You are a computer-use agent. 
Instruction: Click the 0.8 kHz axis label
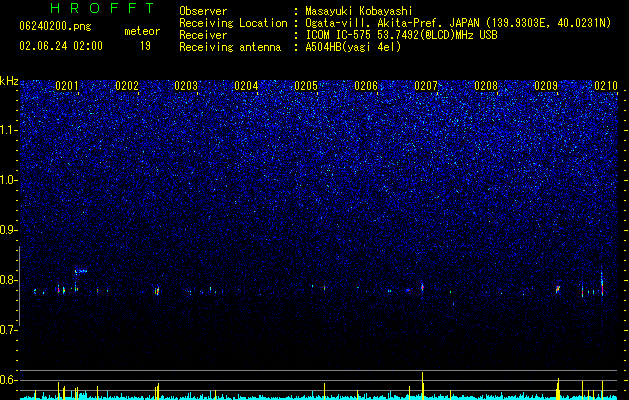9,280
